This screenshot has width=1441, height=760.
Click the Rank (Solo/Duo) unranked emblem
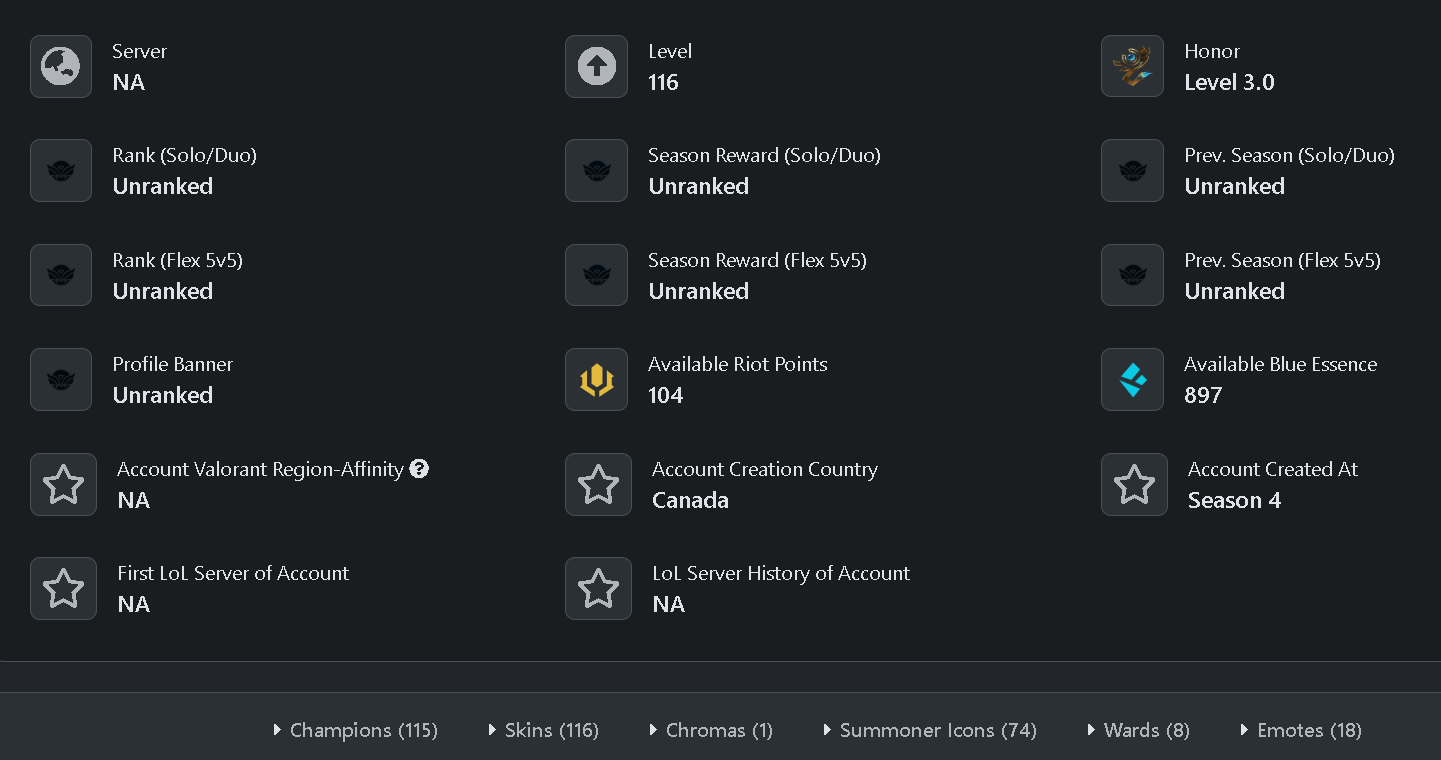coord(61,171)
